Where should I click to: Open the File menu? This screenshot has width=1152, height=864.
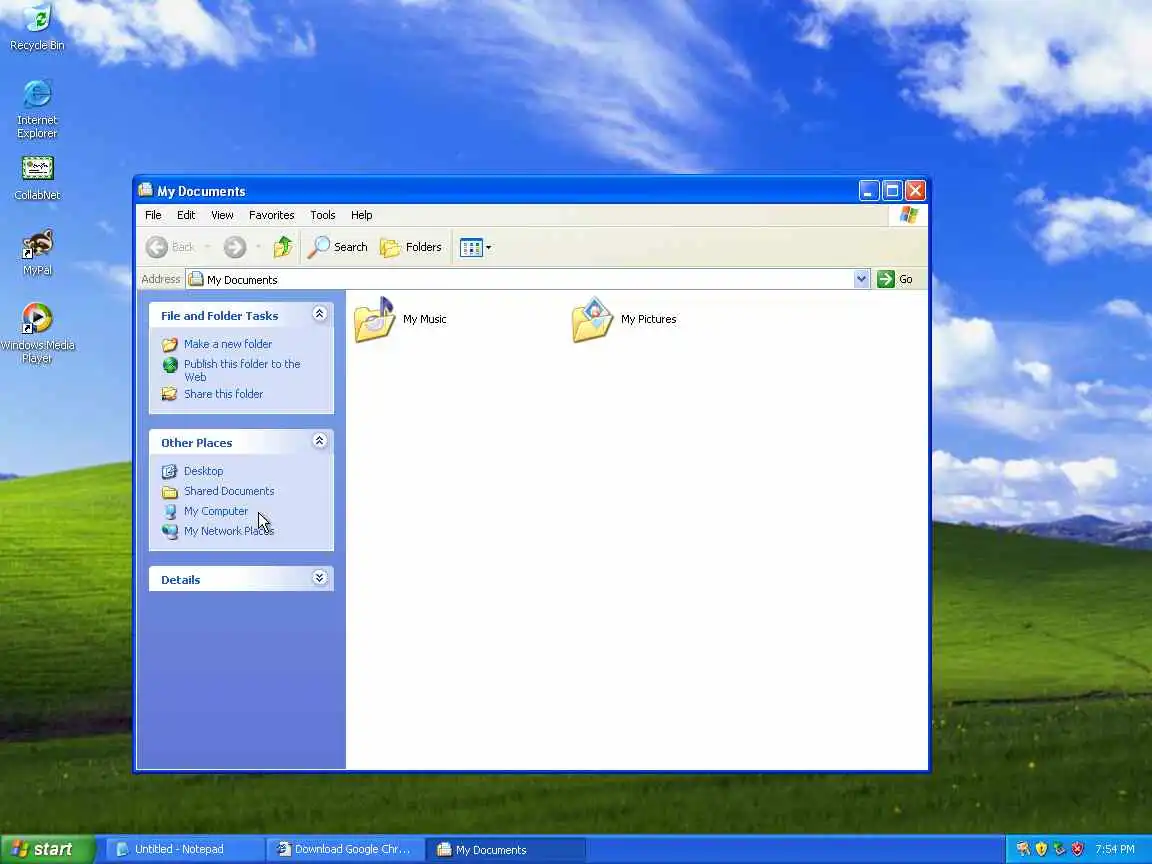pos(153,215)
